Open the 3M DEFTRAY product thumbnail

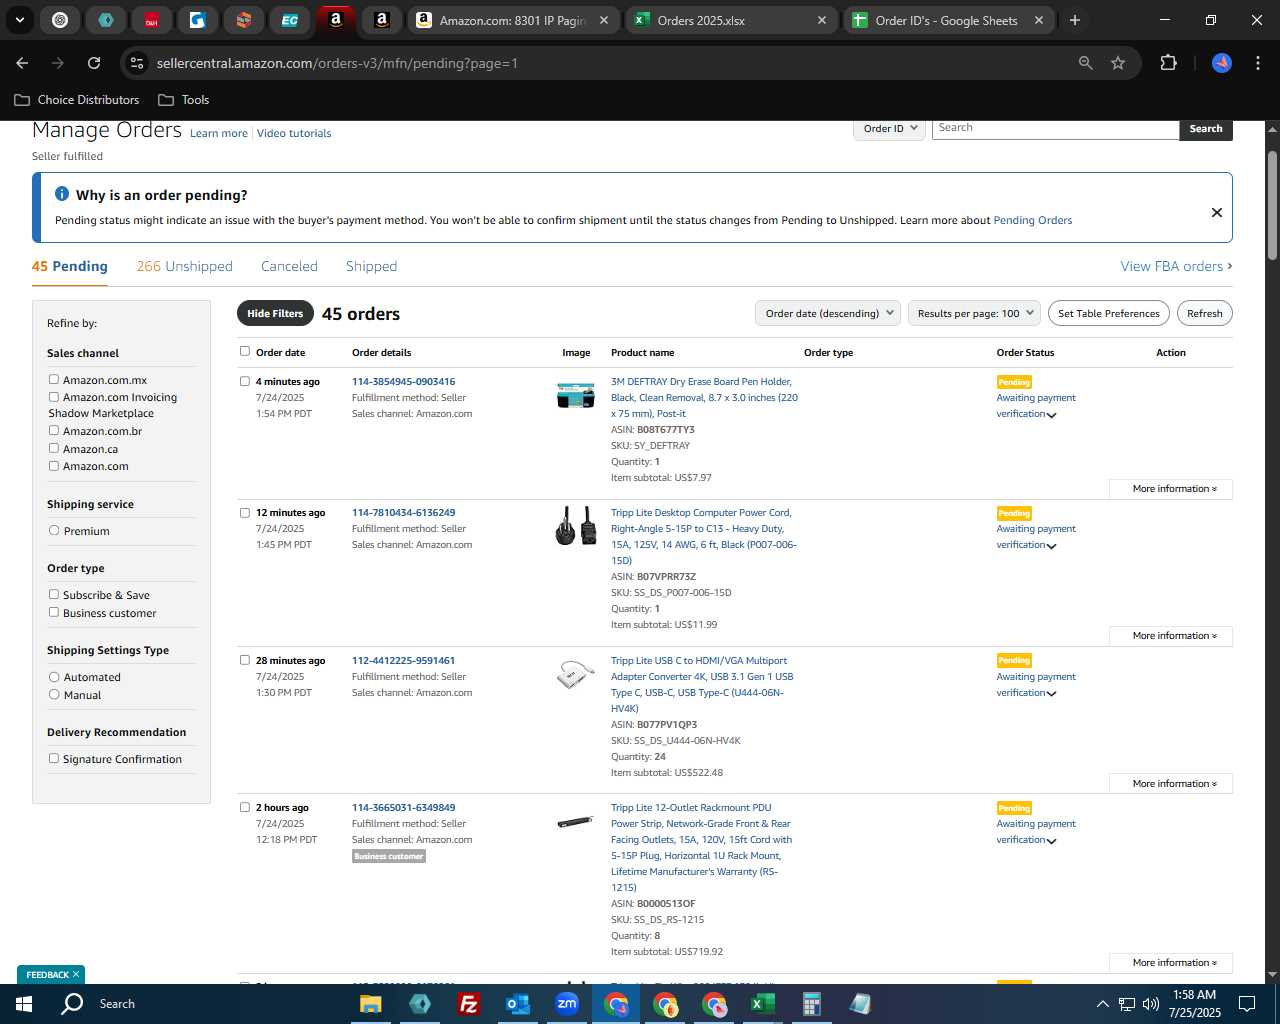[576, 395]
